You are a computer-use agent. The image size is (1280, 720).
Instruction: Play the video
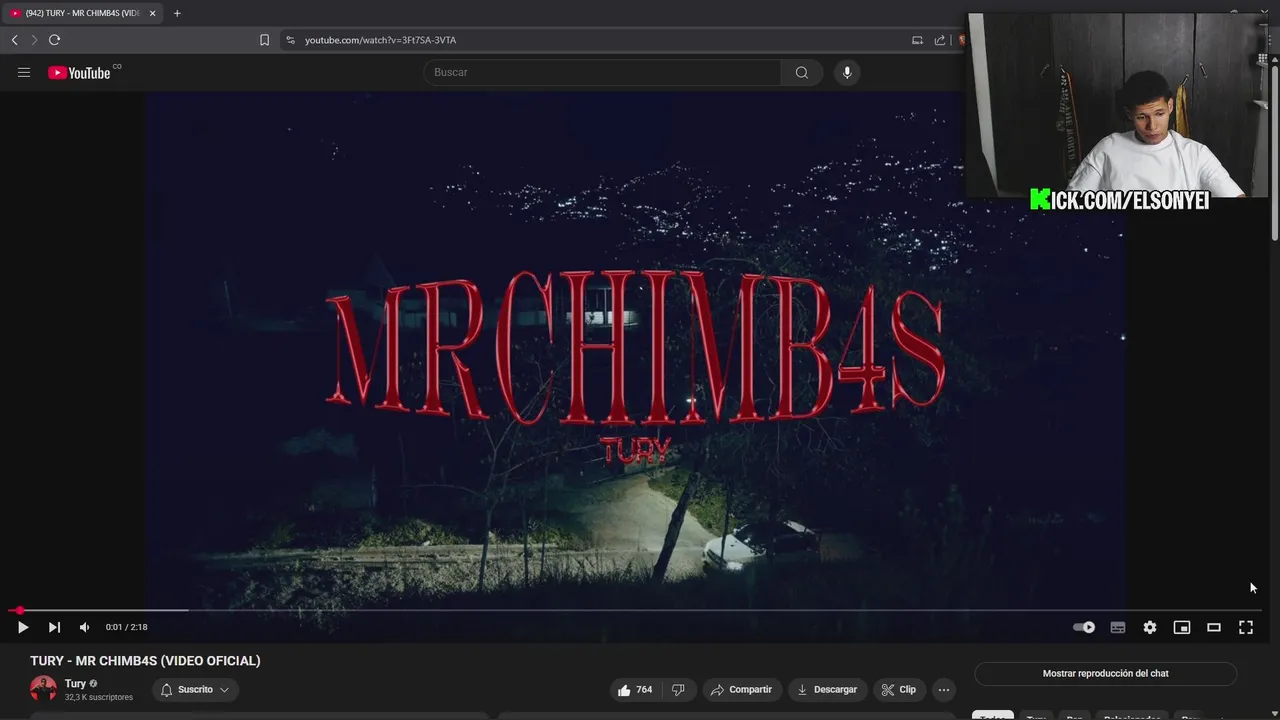pyautogui.click(x=22, y=627)
